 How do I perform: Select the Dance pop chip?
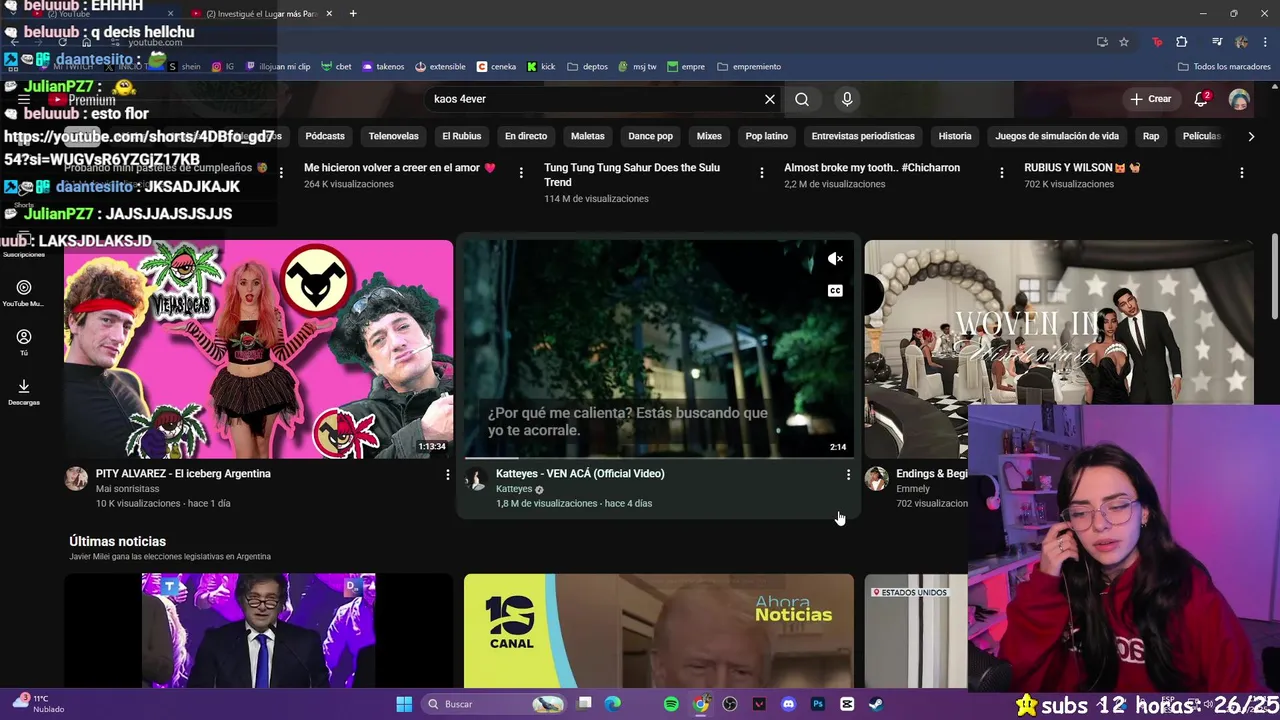click(651, 136)
